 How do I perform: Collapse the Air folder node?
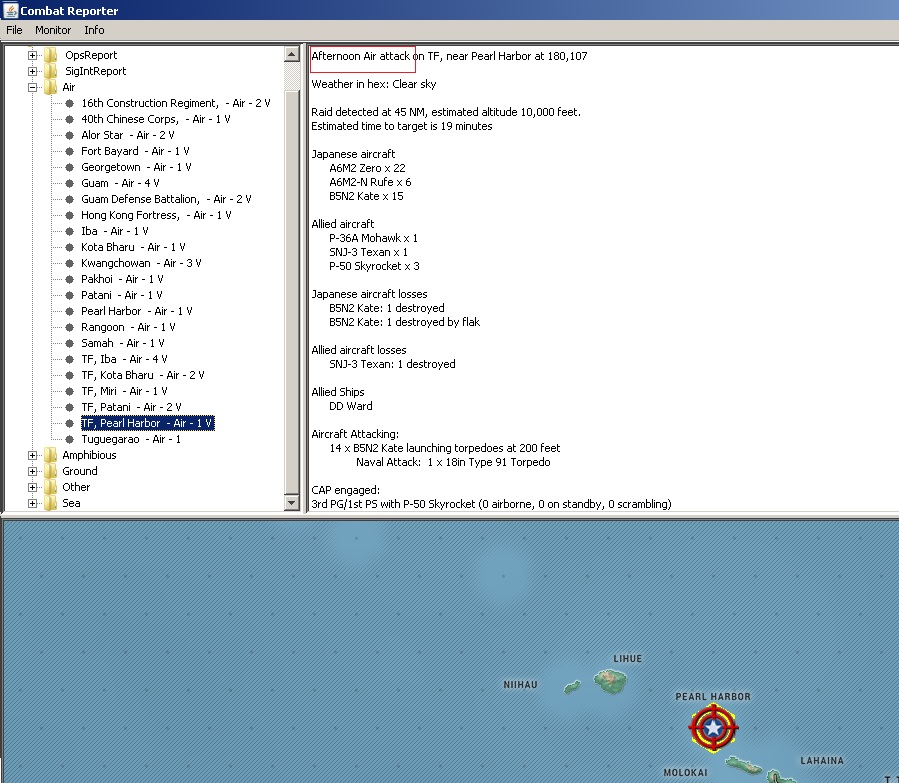pos(33,88)
